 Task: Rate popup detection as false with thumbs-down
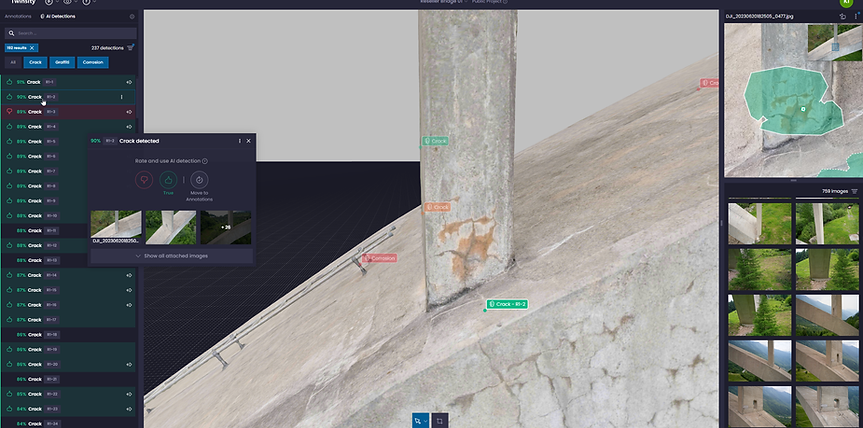[x=144, y=180]
